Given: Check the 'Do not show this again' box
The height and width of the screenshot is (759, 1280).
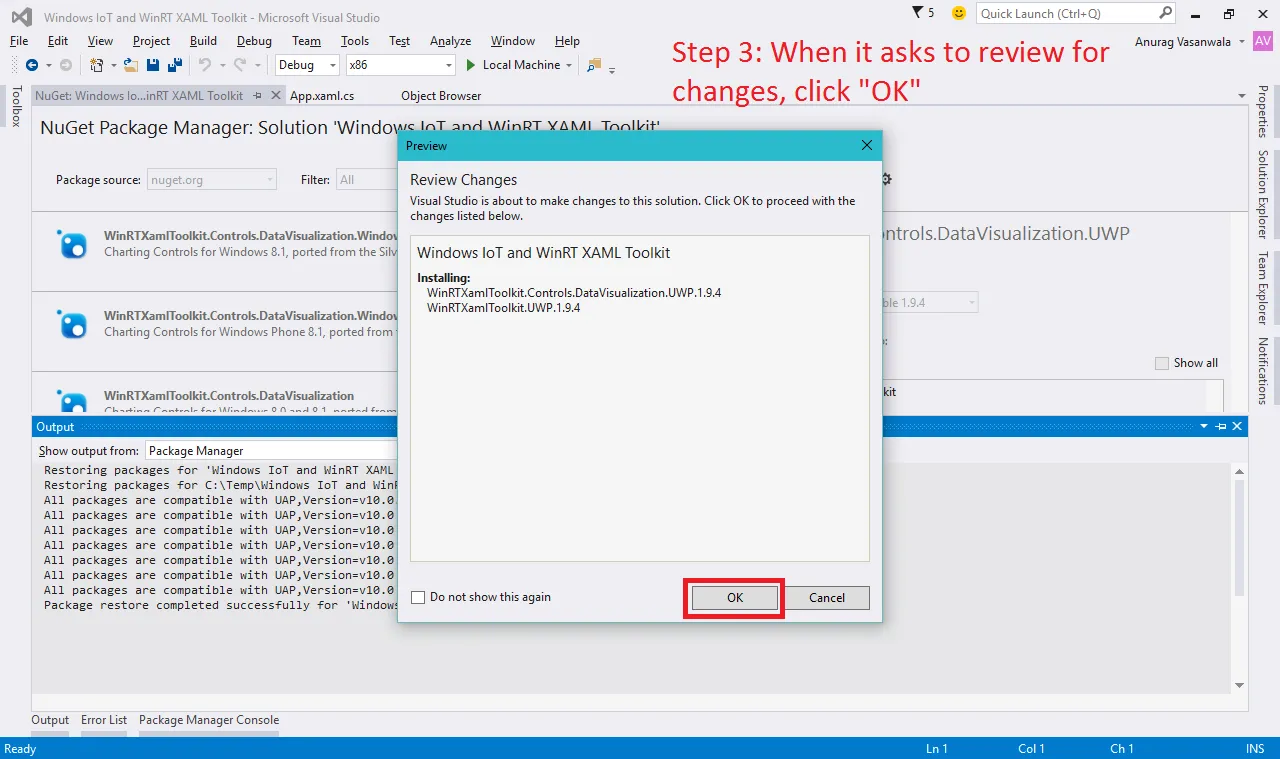Looking at the screenshot, I should pos(418,598).
